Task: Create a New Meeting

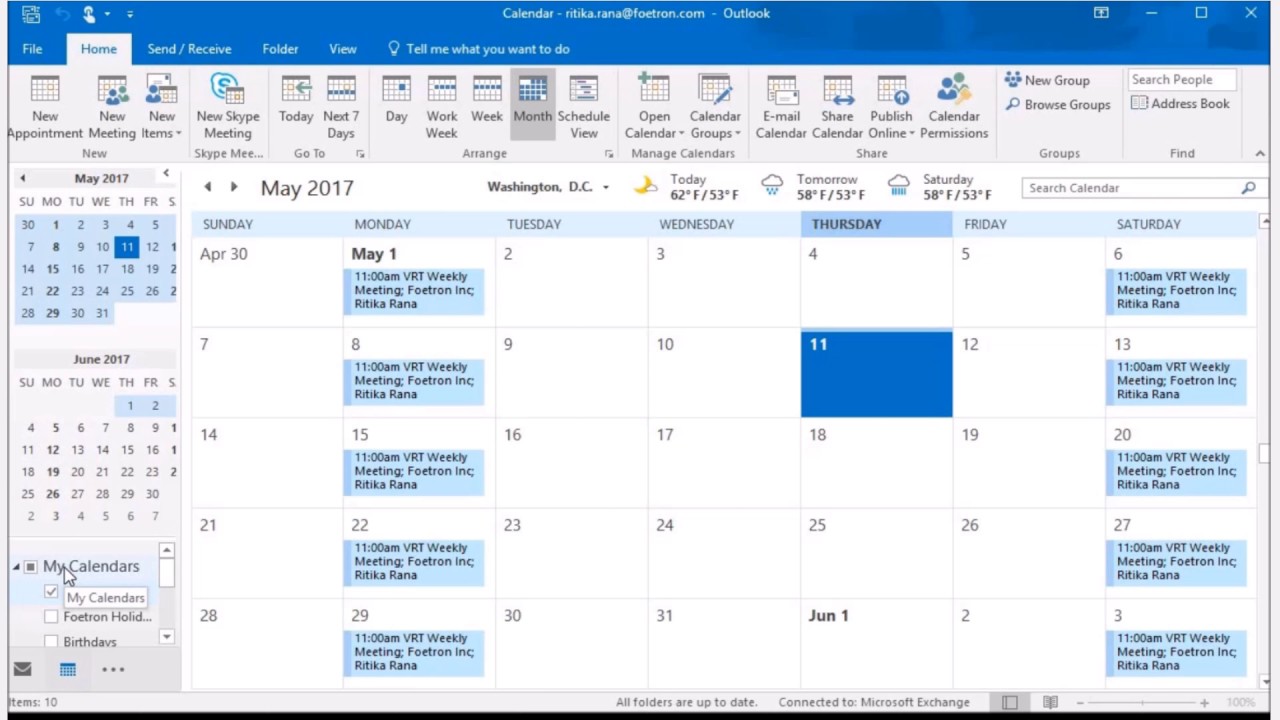Action: [x=112, y=107]
